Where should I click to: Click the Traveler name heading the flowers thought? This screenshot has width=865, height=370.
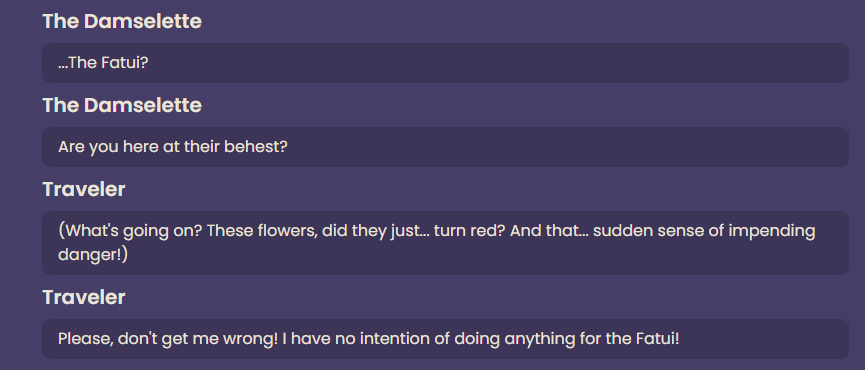[x=84, y=189]
